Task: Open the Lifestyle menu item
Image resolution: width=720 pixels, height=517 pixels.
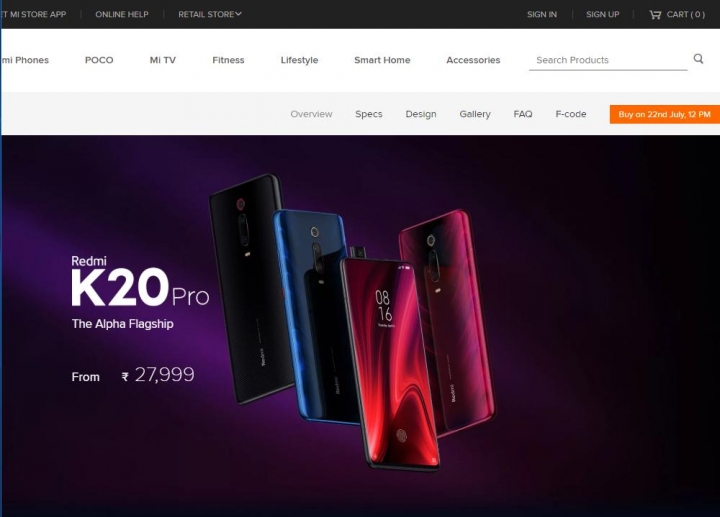Action: (x=299, y=60)
